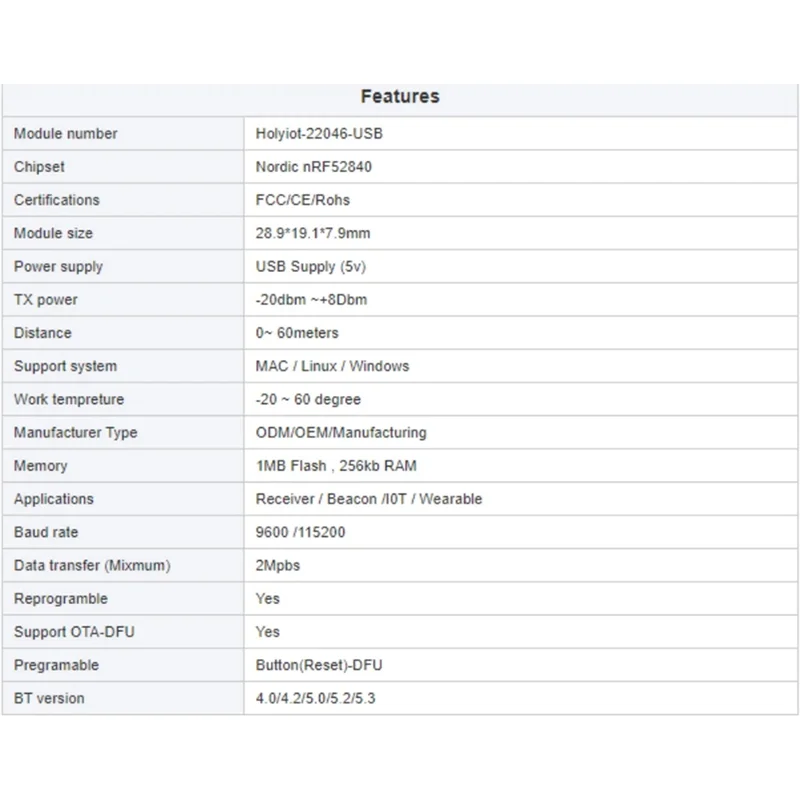This screenshot has height=800, width=800.
Task: Select the Power supply row label
Action: [x=58, y=267]
